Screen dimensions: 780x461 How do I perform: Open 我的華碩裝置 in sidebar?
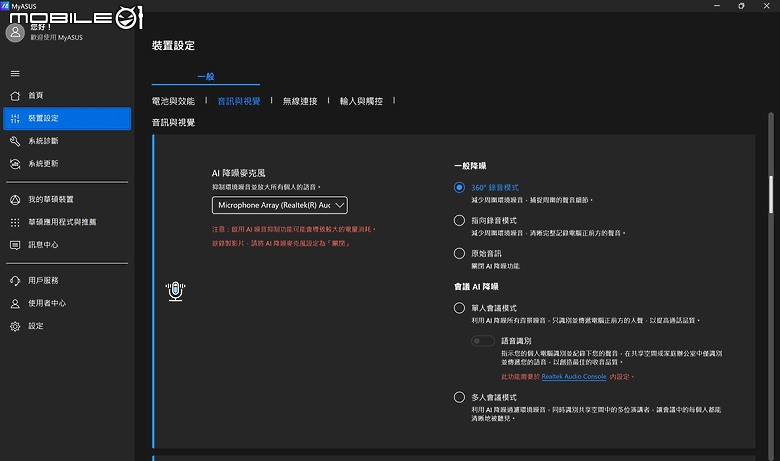(67, 200)
